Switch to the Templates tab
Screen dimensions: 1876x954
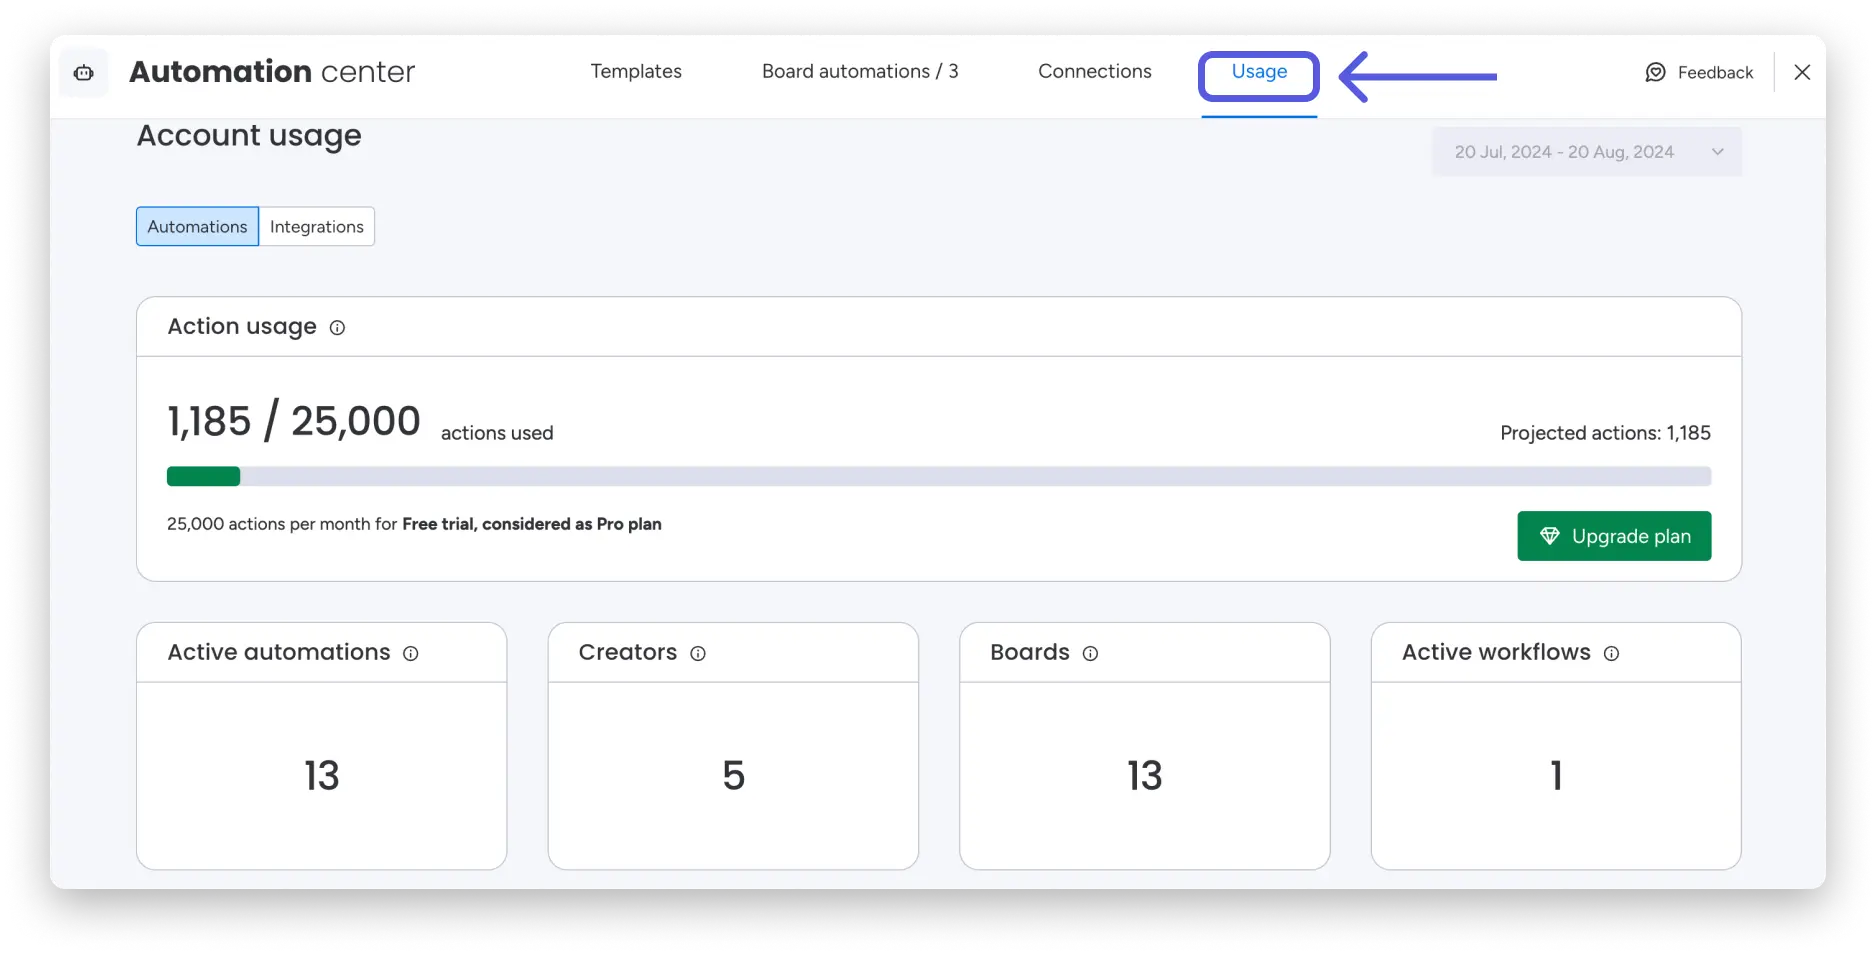click(636, 71)
